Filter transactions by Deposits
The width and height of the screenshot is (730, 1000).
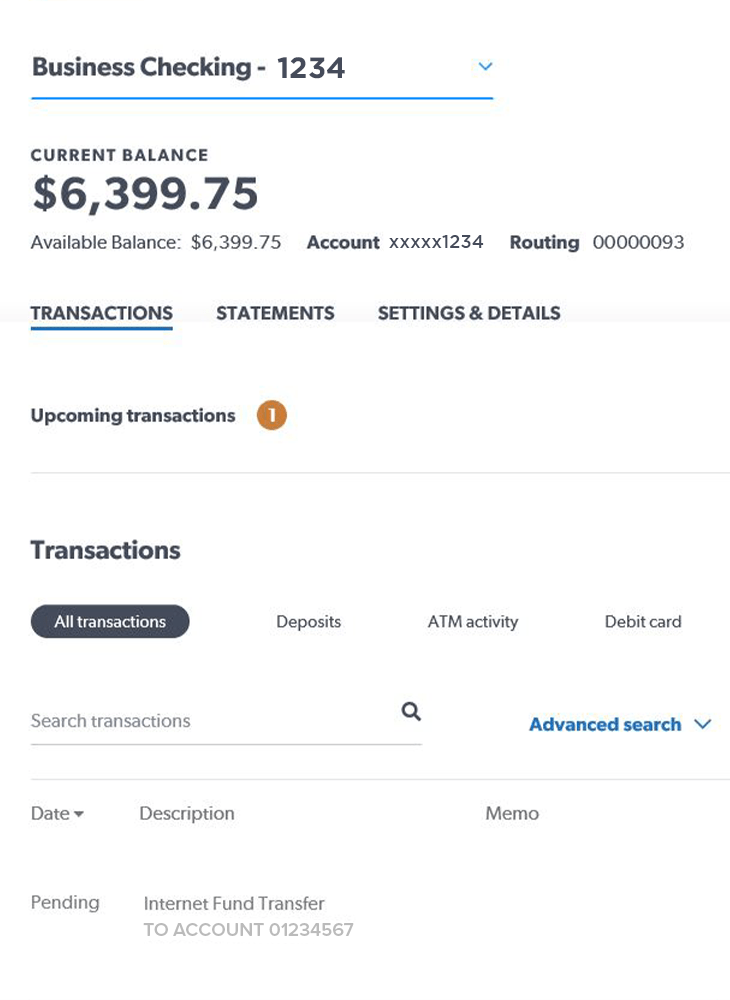308,622
